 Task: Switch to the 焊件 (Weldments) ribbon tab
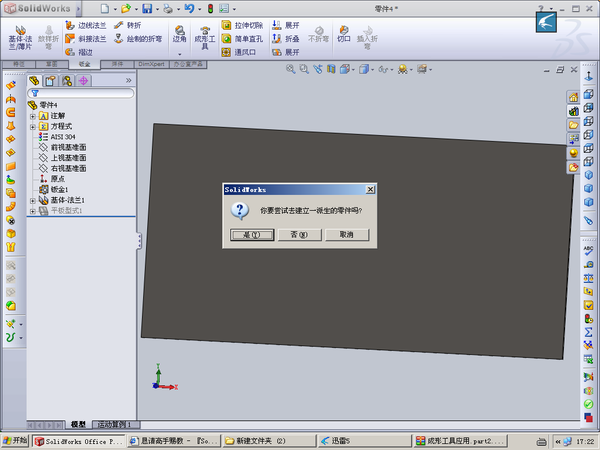click(117, 64)
